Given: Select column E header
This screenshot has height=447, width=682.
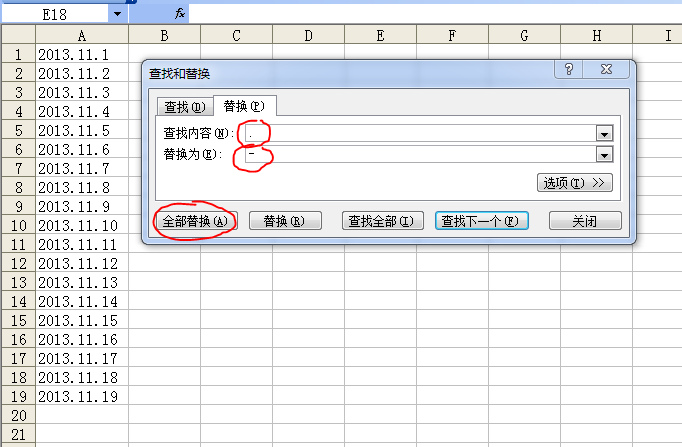Looking at the screenshot, I should [381, 35].
